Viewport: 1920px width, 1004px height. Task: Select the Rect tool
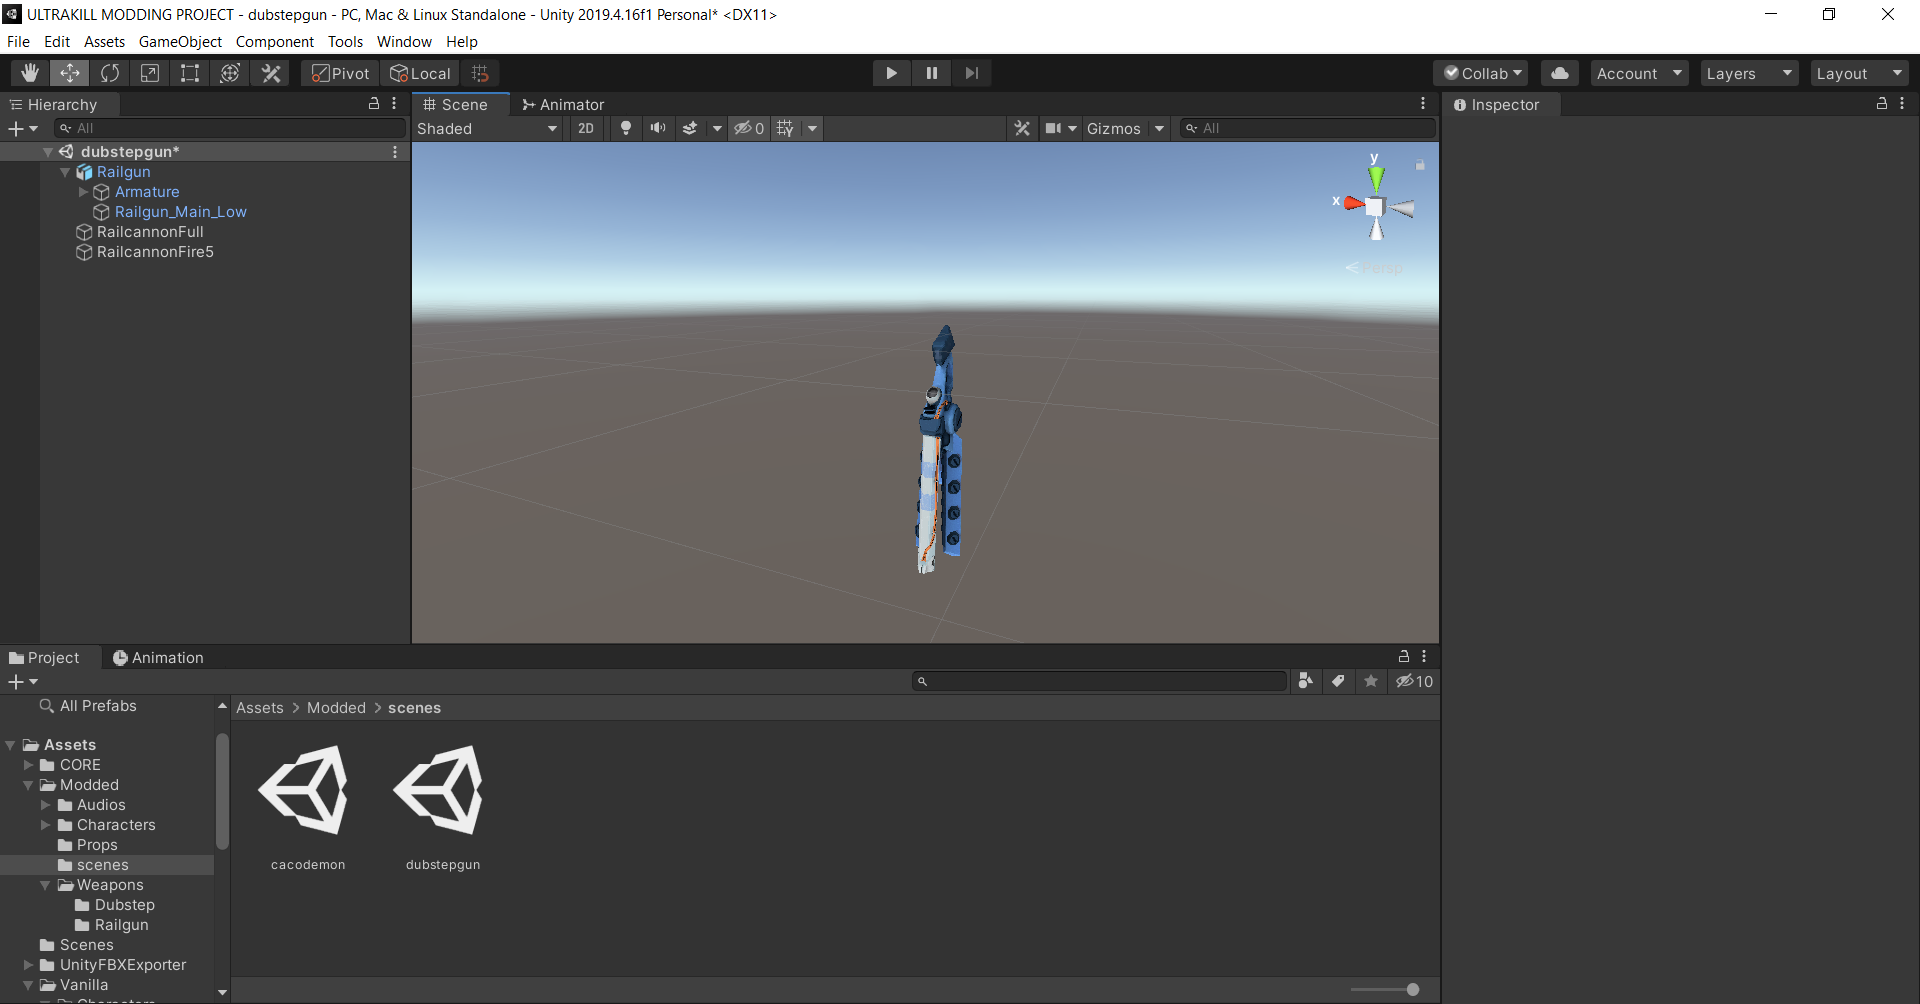(x=190, y=73)
